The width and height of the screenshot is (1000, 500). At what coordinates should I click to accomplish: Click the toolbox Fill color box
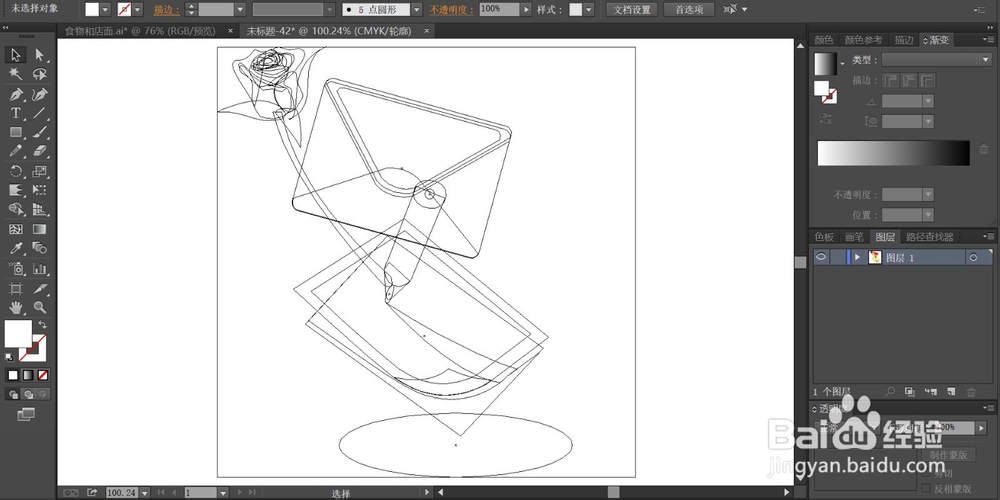(18, 334)
